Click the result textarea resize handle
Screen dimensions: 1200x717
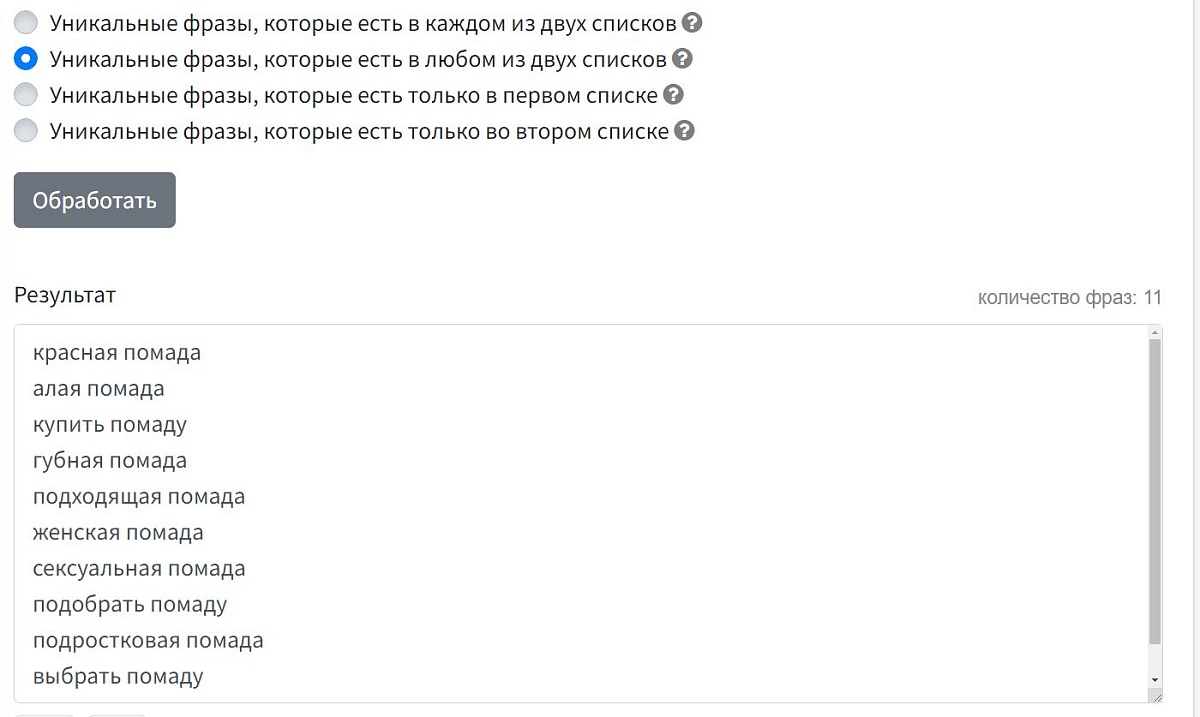click(1156, 696)
